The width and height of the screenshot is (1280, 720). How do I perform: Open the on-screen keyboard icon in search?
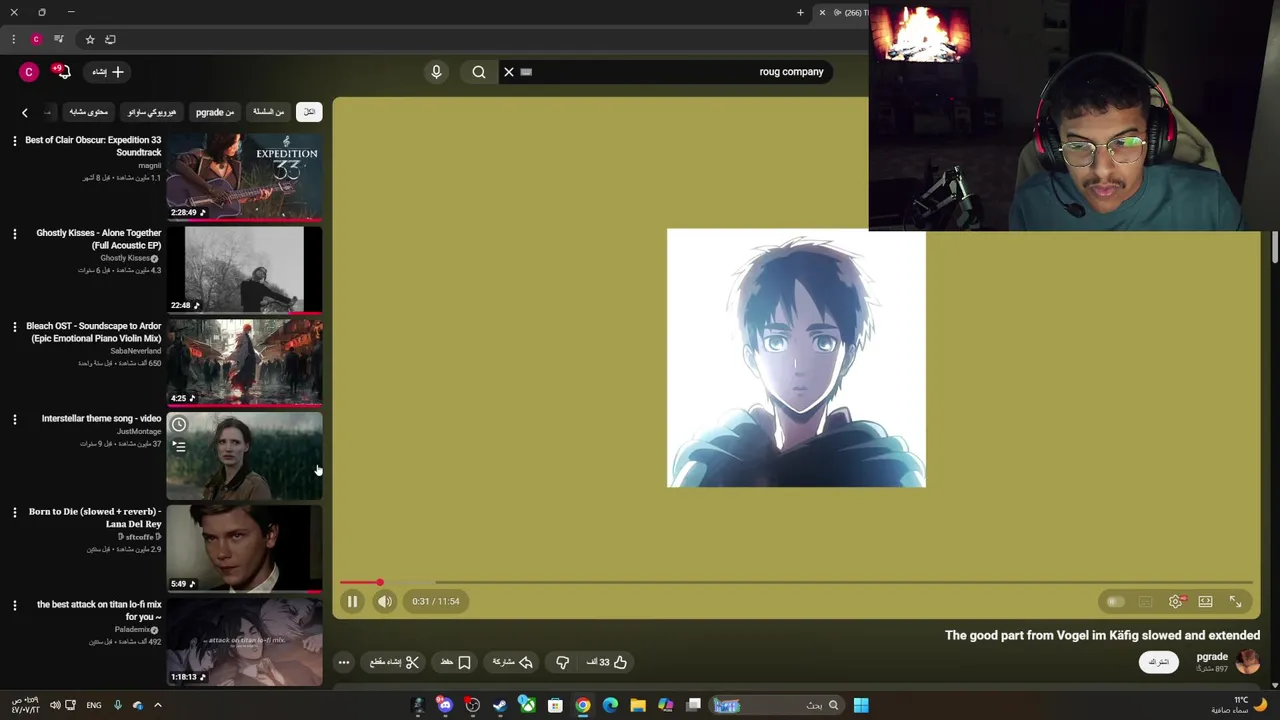pyautogui.click(x=527, y=72)
